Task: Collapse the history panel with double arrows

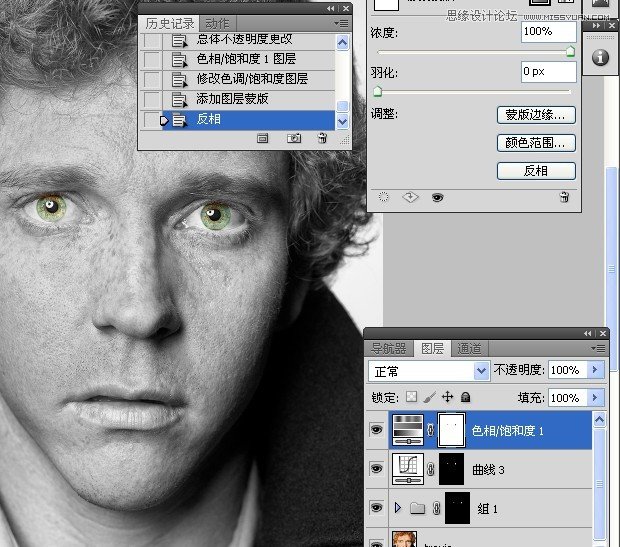Action: point(331,8)
